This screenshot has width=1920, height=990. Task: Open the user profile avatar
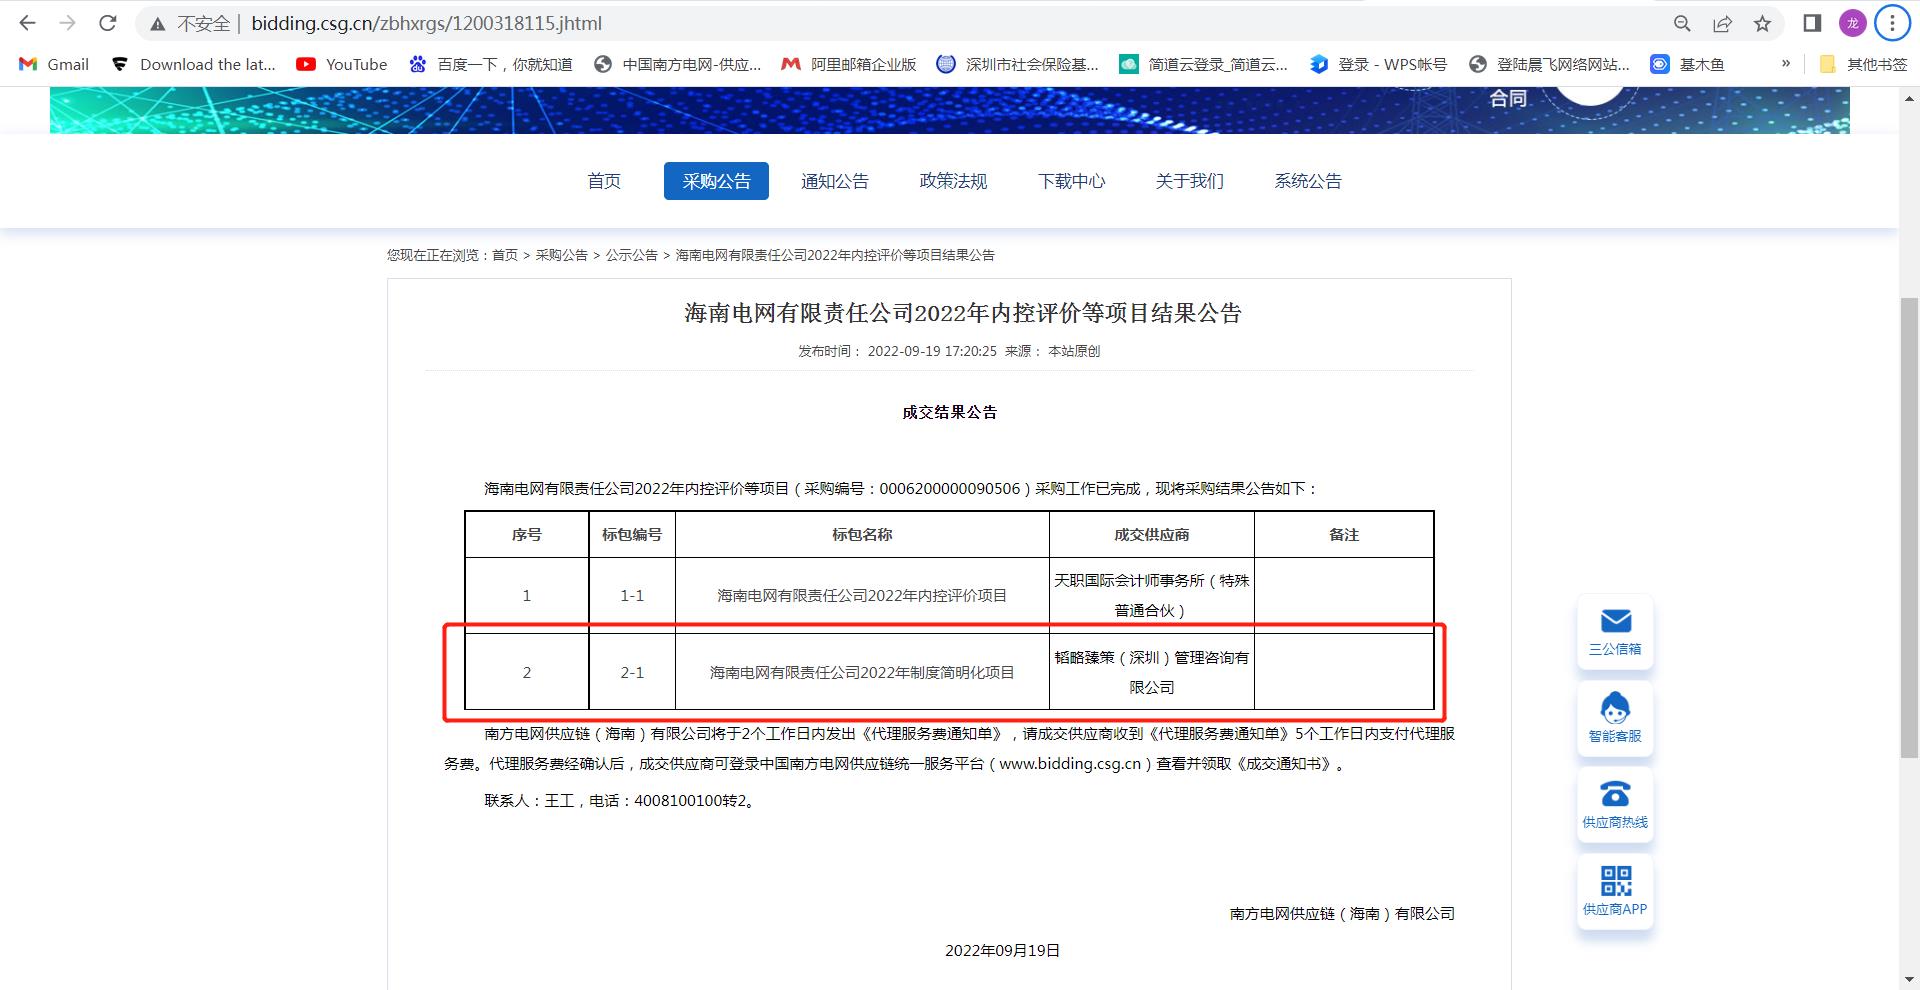(1852, 23)
